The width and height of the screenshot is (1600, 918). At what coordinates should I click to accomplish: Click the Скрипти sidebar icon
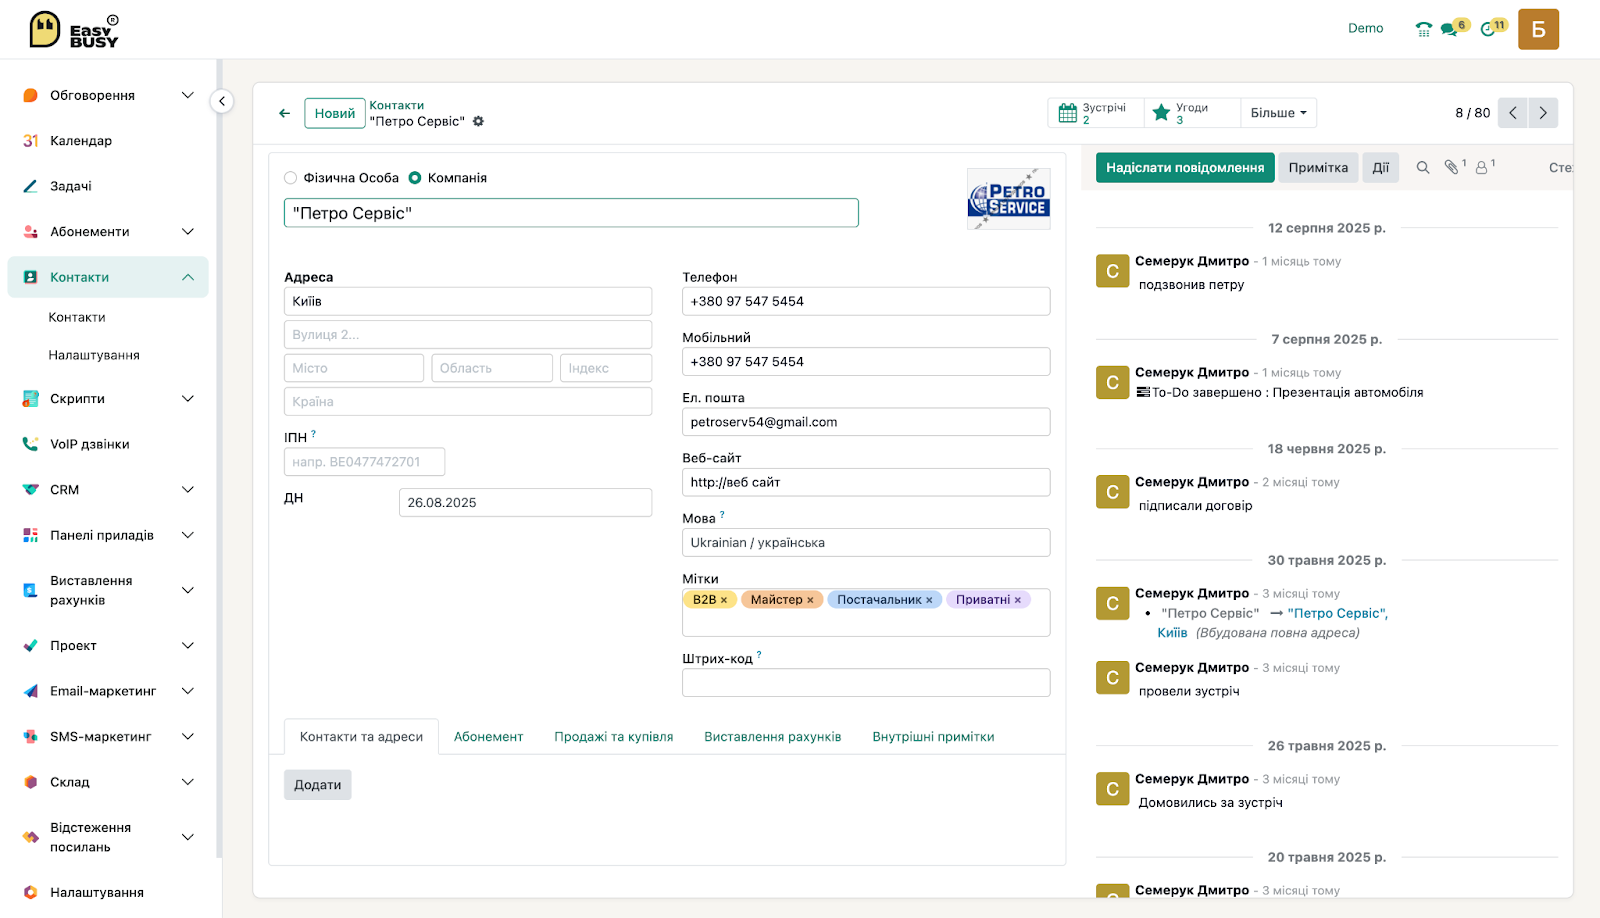coord(30,399)
